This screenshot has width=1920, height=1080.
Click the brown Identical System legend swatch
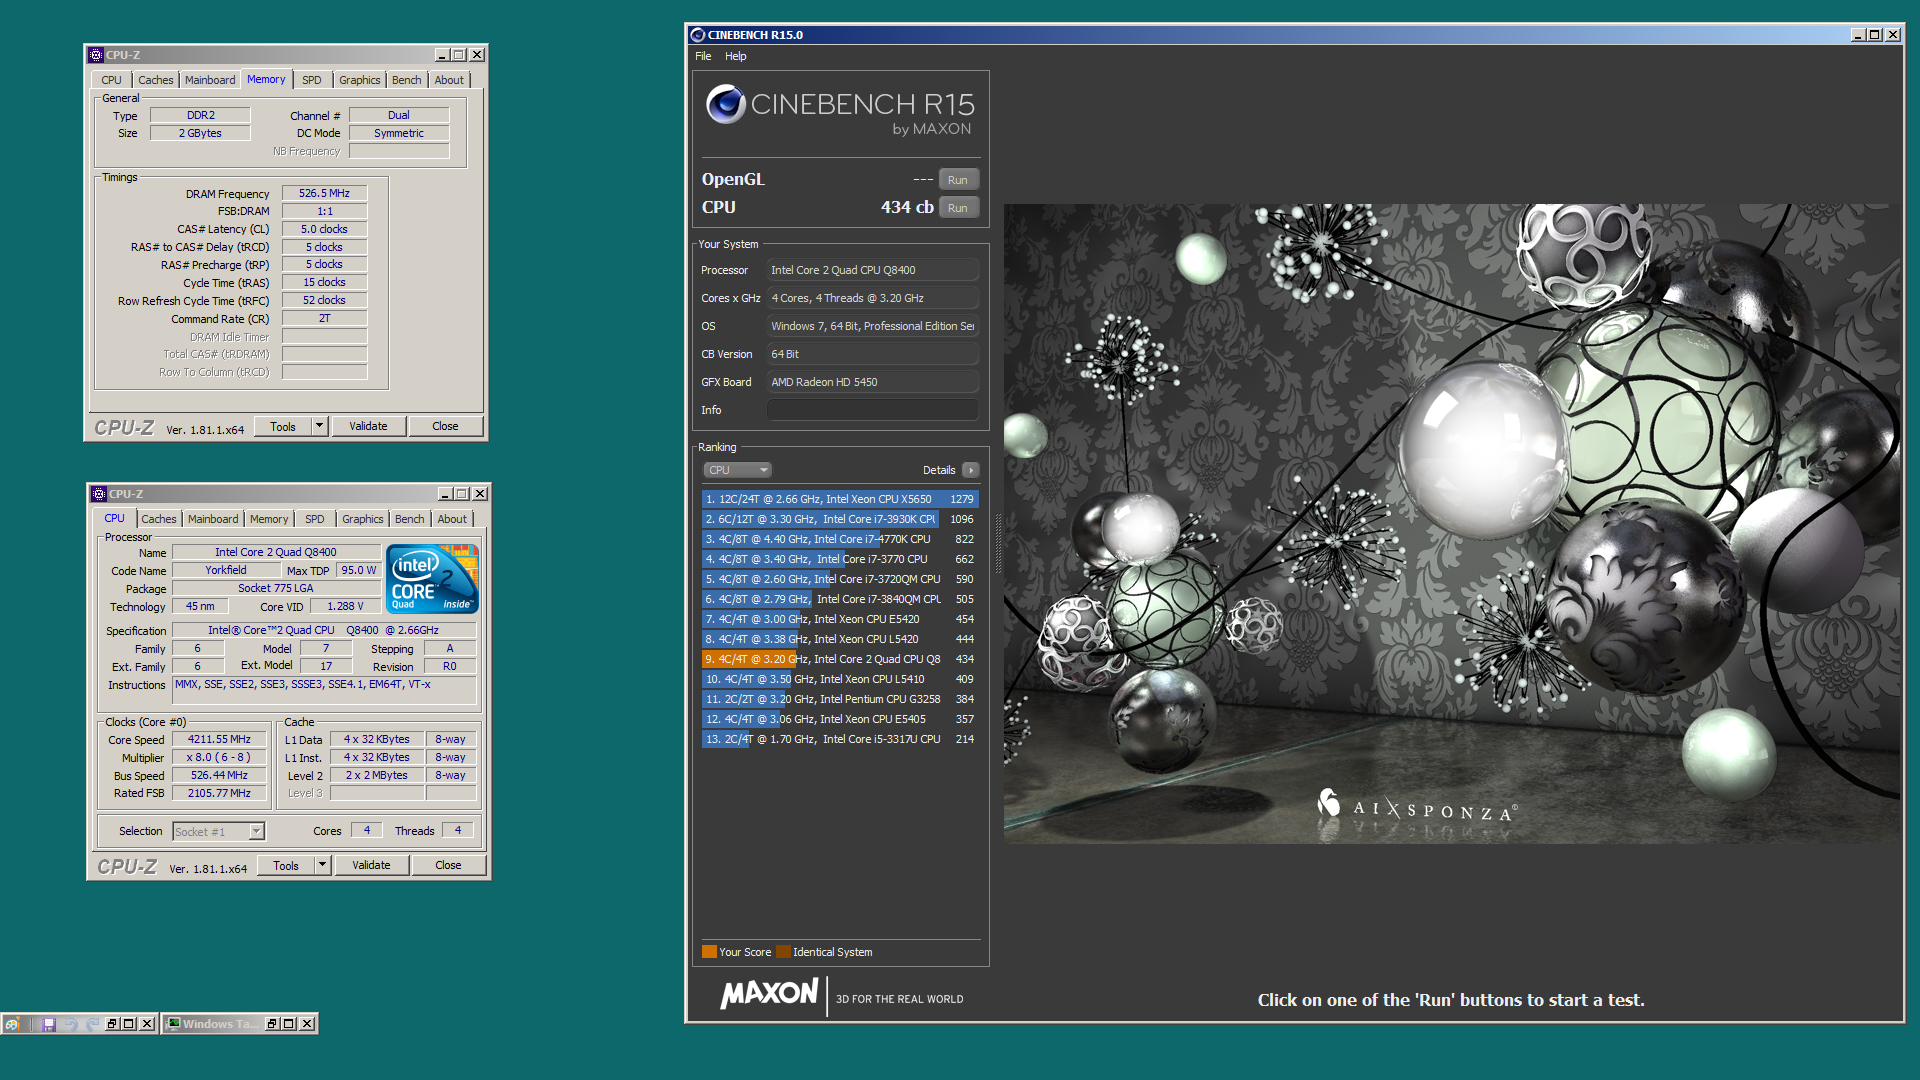(783, 952)
